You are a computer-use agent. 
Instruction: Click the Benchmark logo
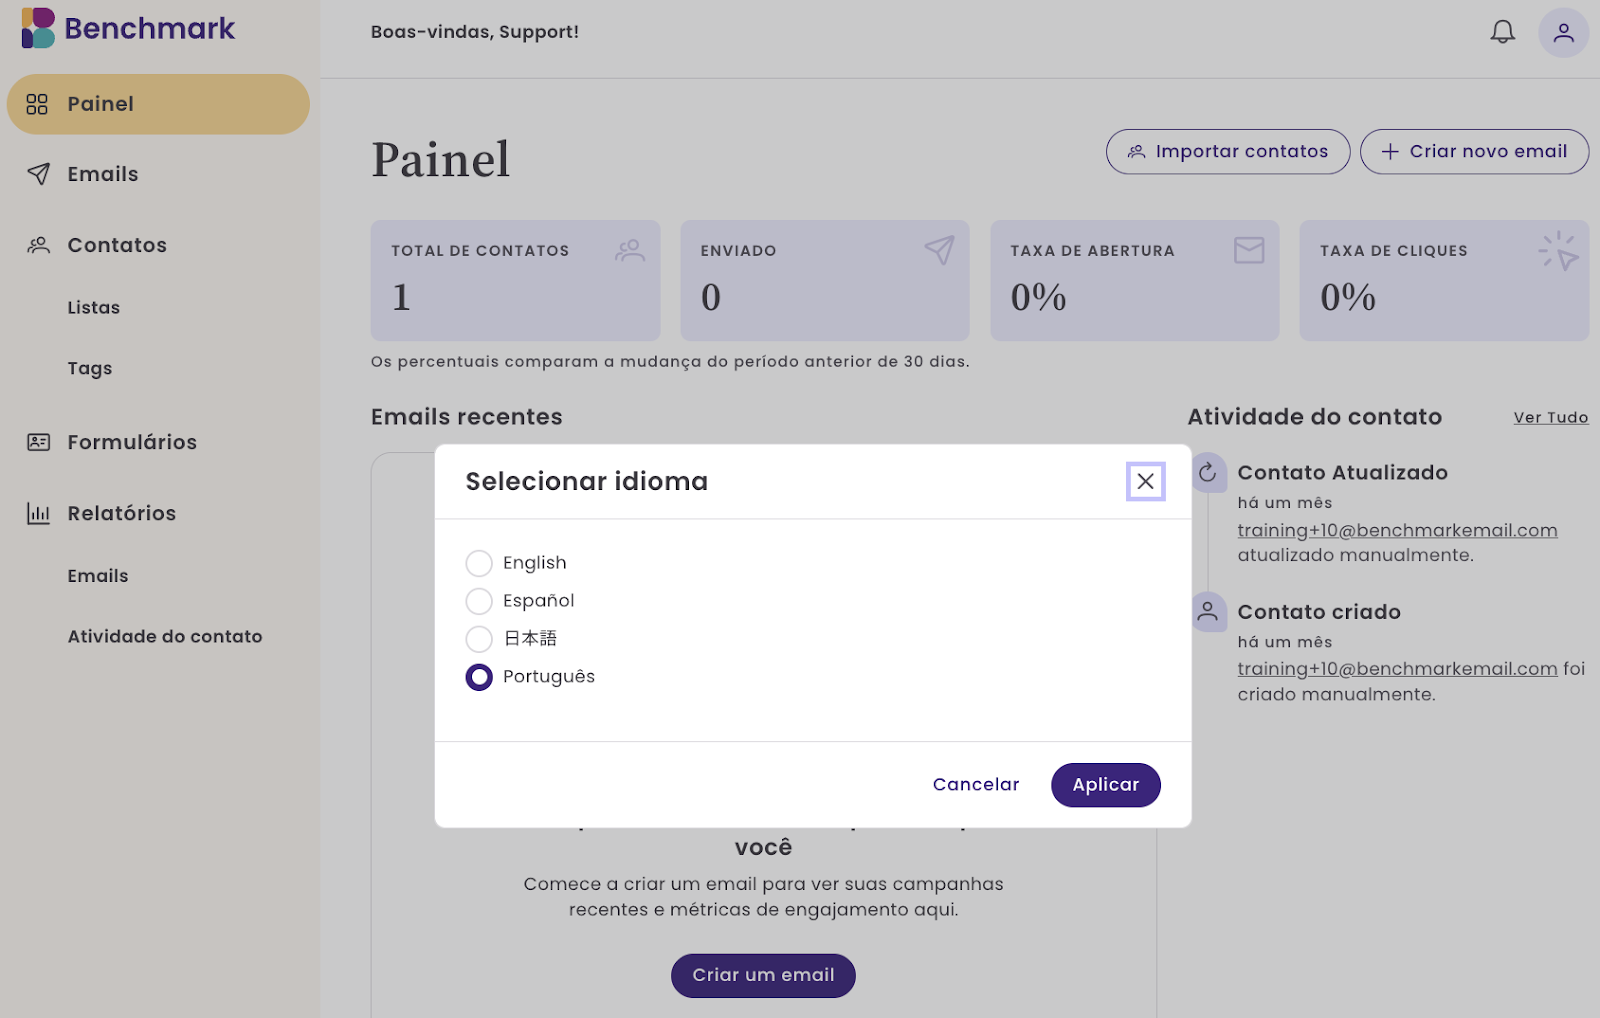[x=128, y=28]
